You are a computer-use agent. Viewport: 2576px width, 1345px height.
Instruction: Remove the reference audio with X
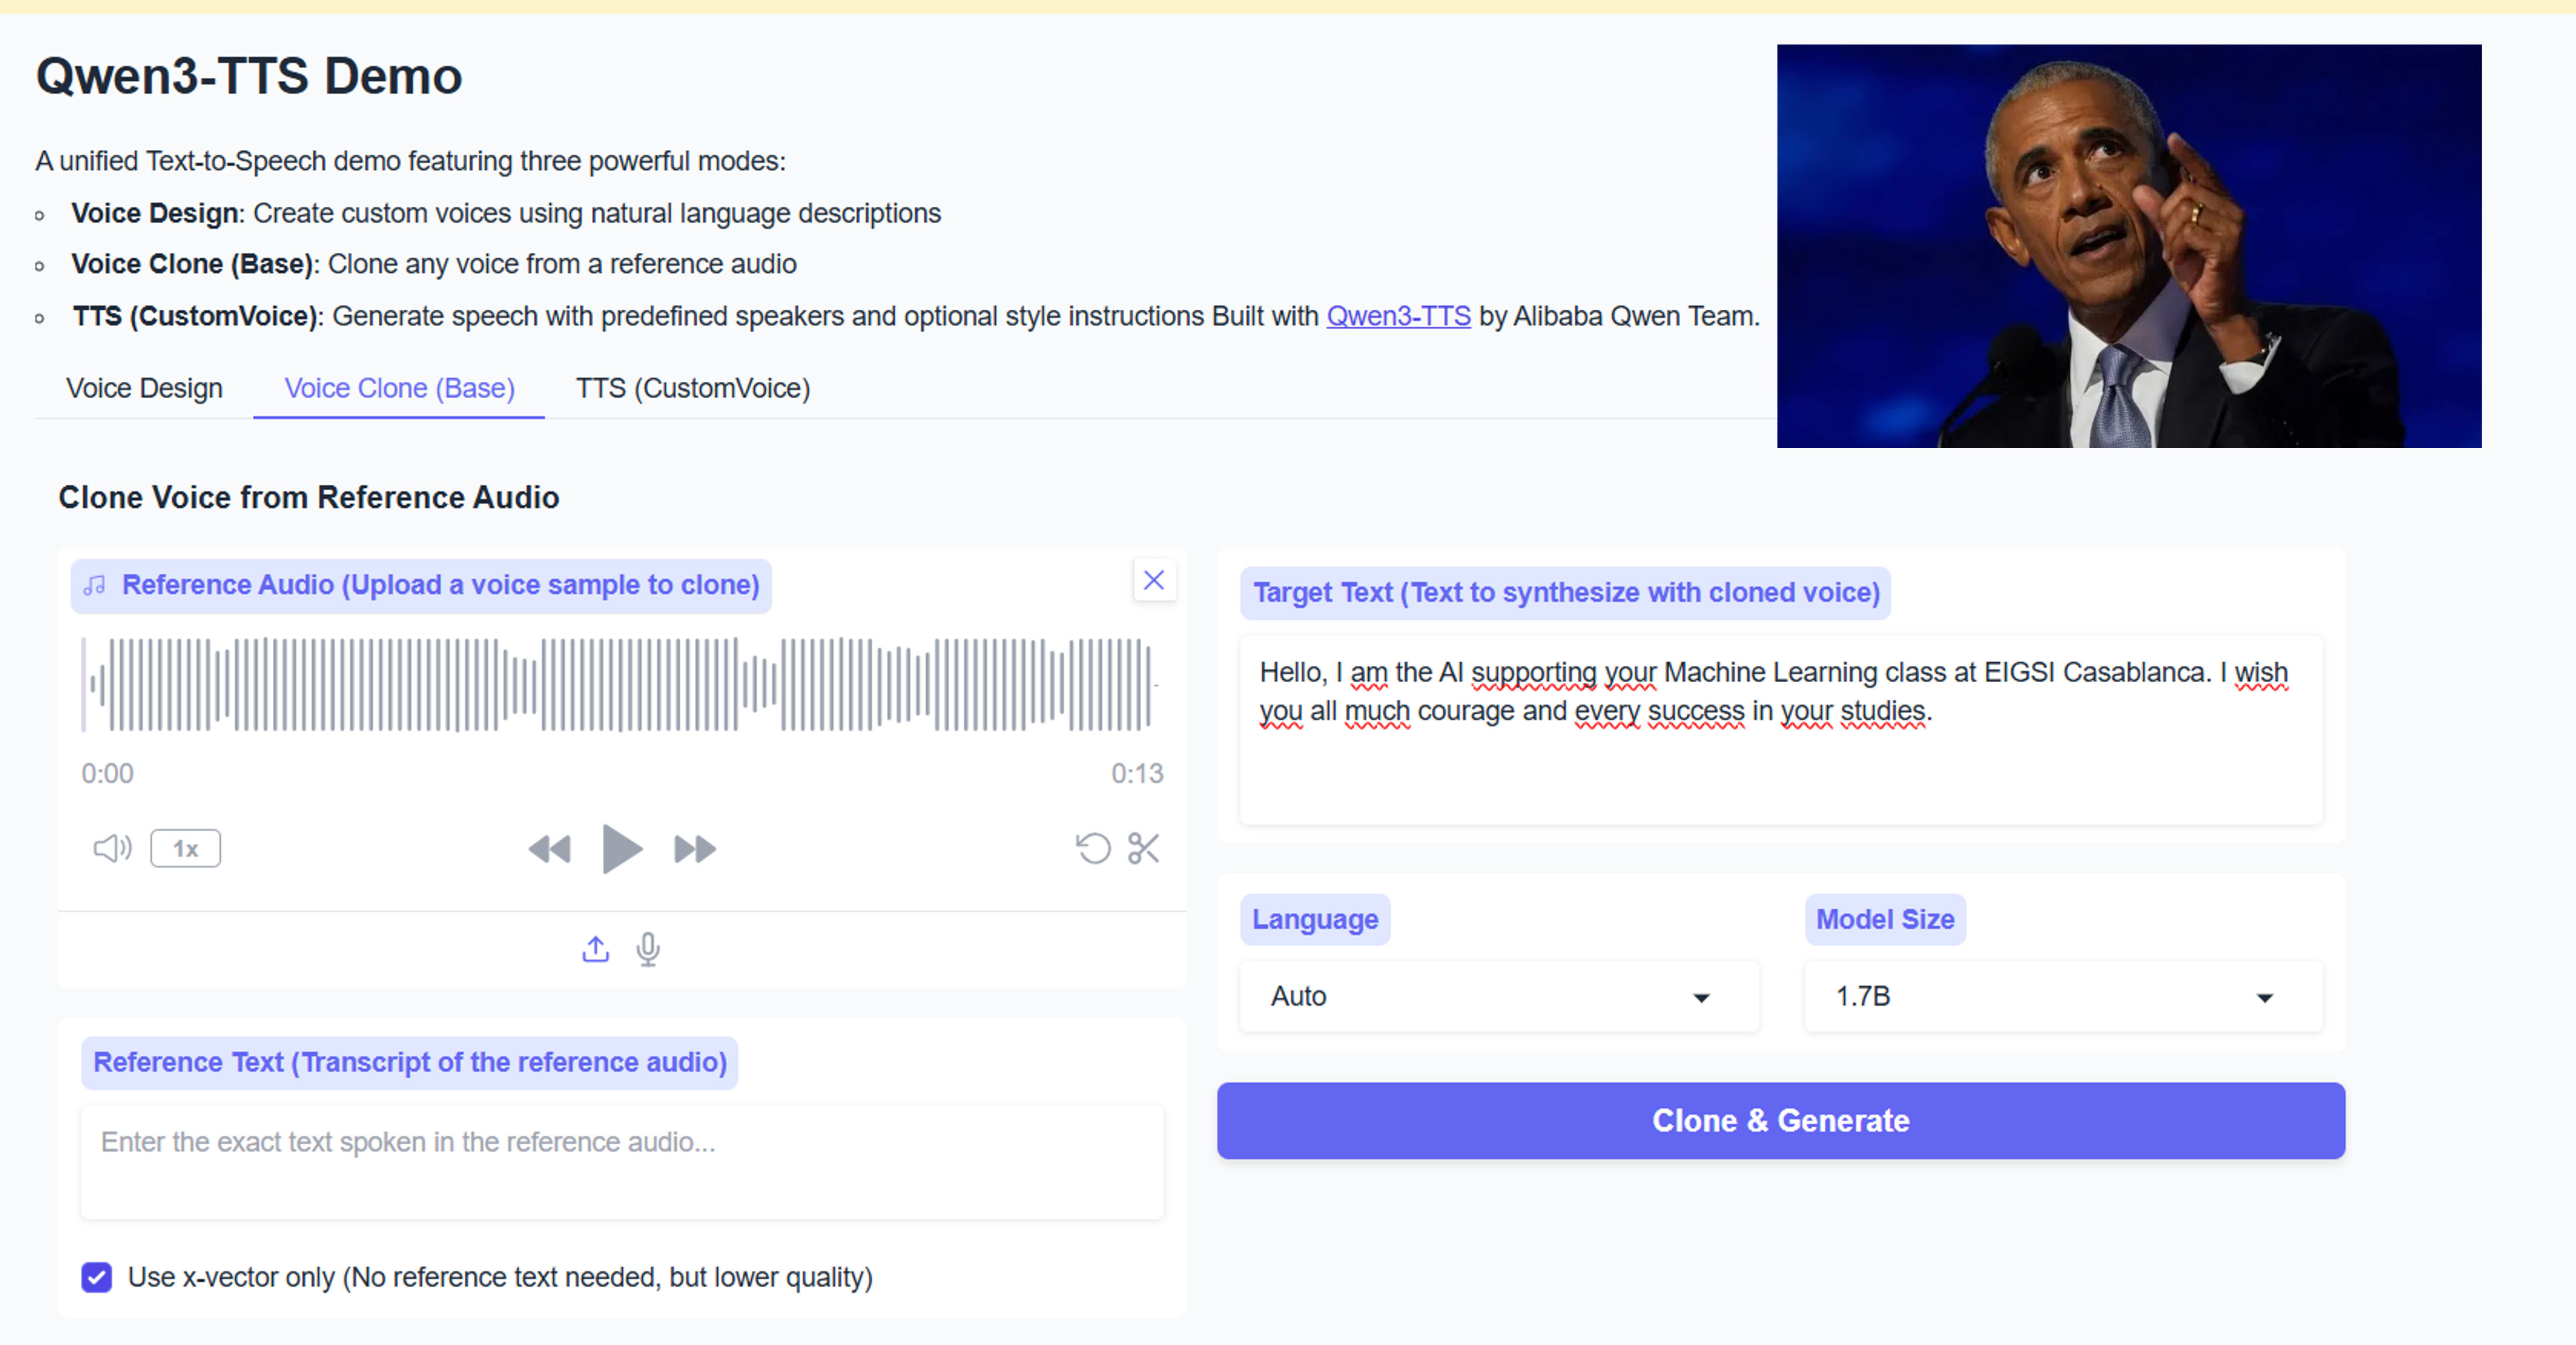point(1154,580)
